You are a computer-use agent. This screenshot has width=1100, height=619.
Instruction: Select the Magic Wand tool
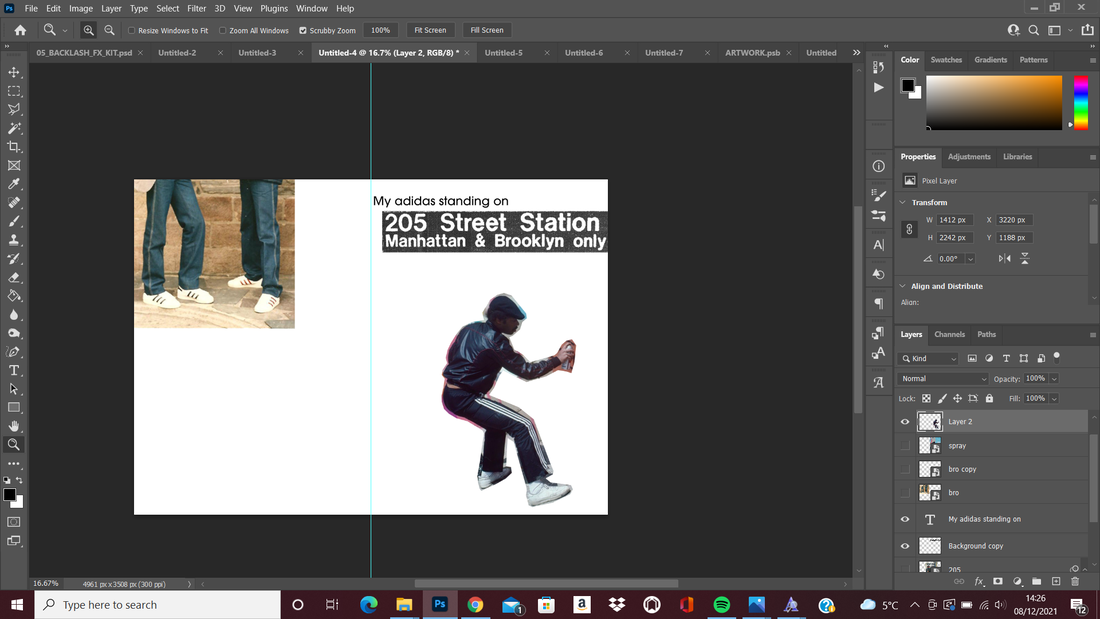14,128
